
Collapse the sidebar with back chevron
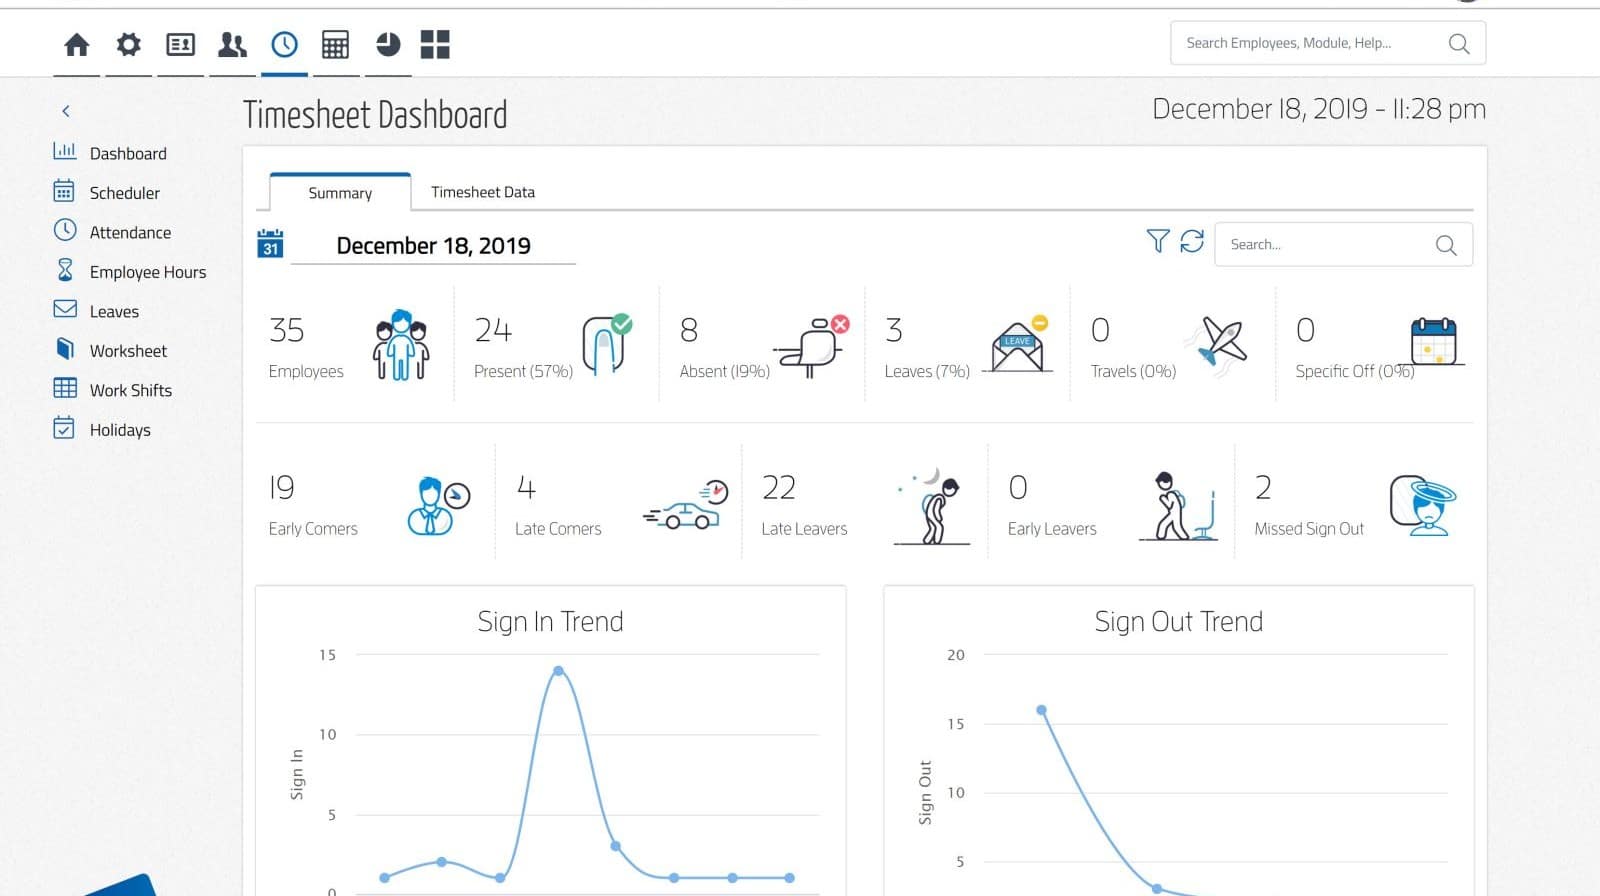click(66, 111)
